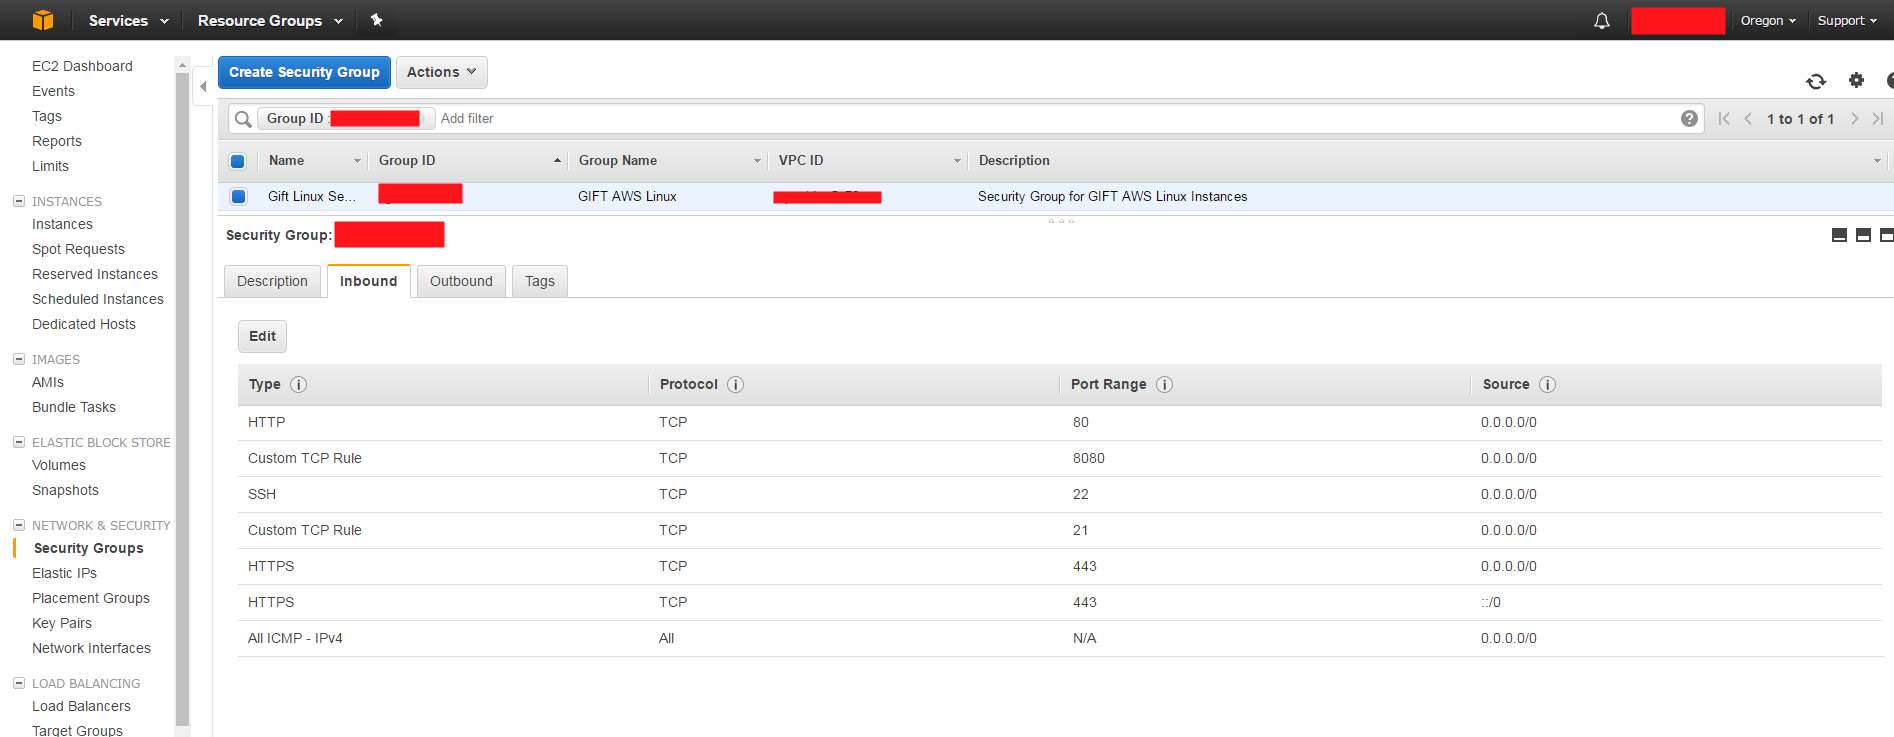Click Edit inbound rules button
The height and width of the screenshot is (737, 1894).
coord(262,336)
